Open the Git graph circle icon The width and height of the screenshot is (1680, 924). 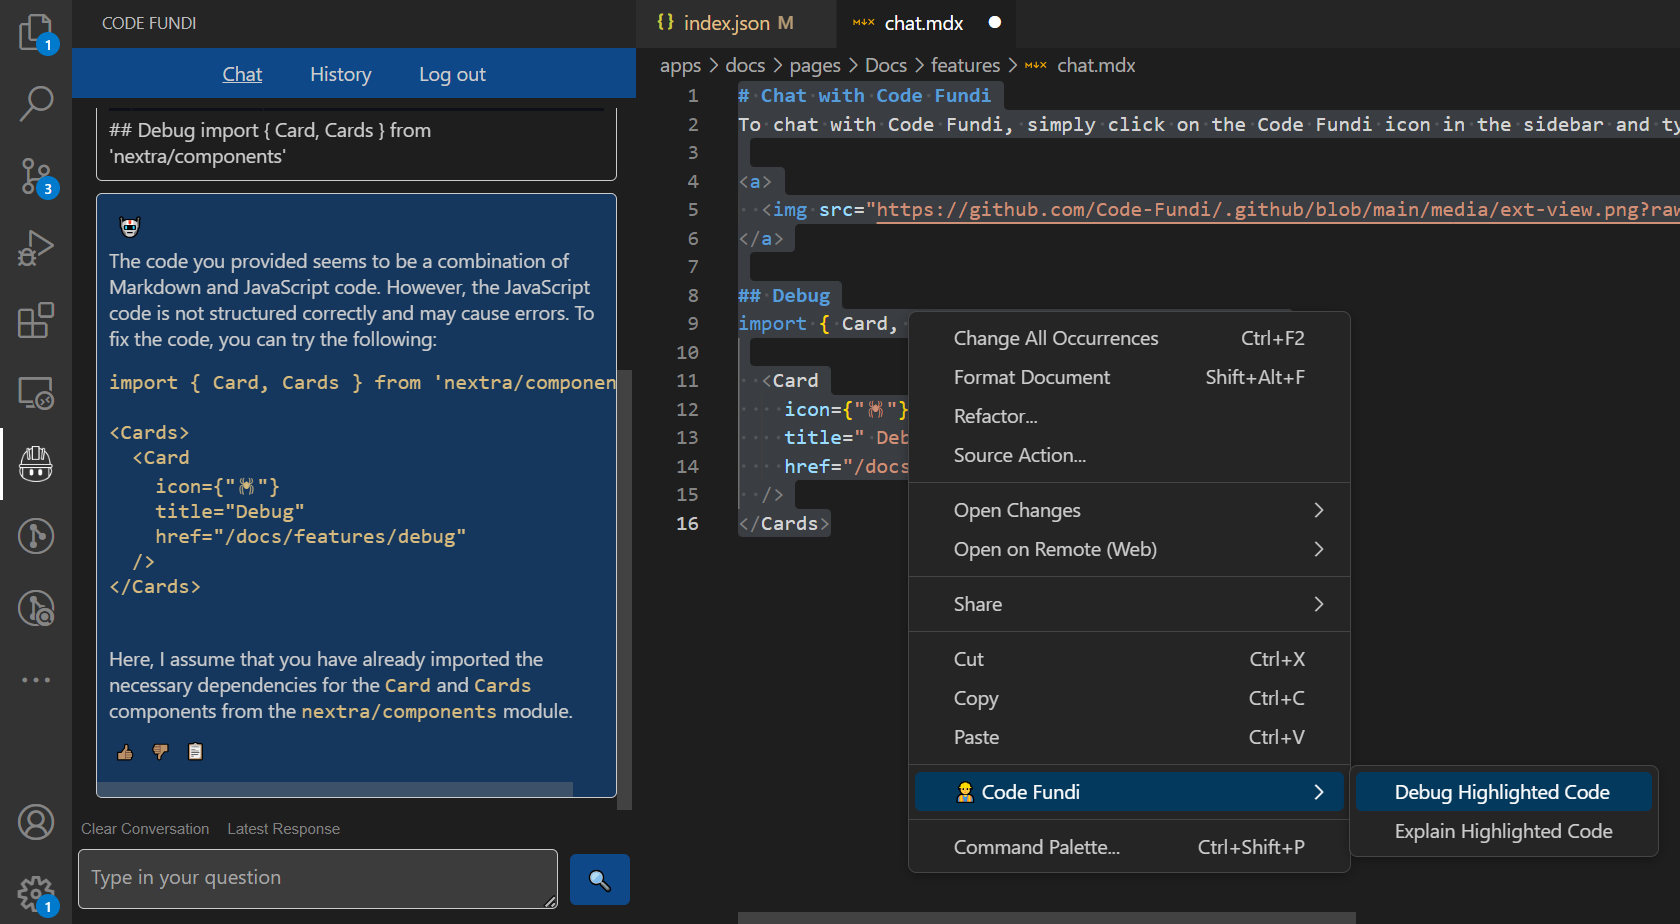(x=36, y=536)
